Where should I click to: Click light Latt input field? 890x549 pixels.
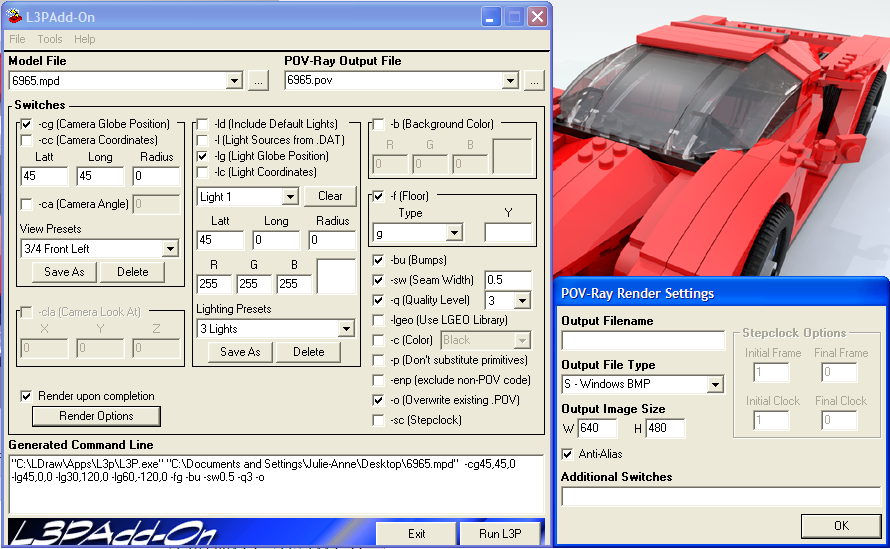[220, 240]
